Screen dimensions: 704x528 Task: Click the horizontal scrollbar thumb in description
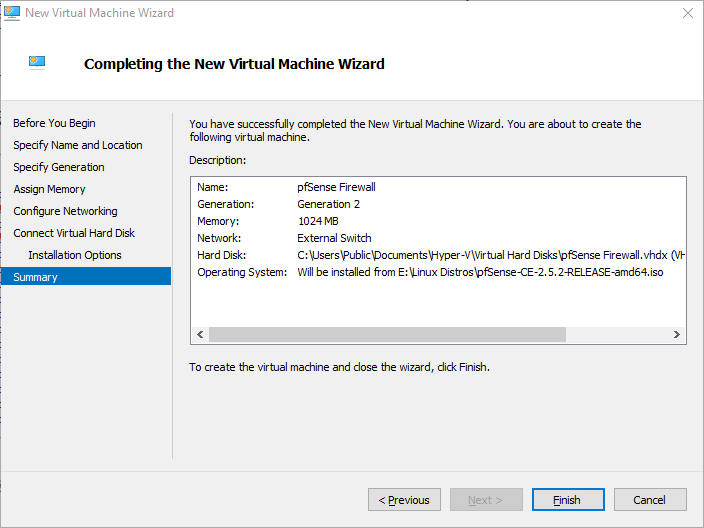tap(387, 335)
